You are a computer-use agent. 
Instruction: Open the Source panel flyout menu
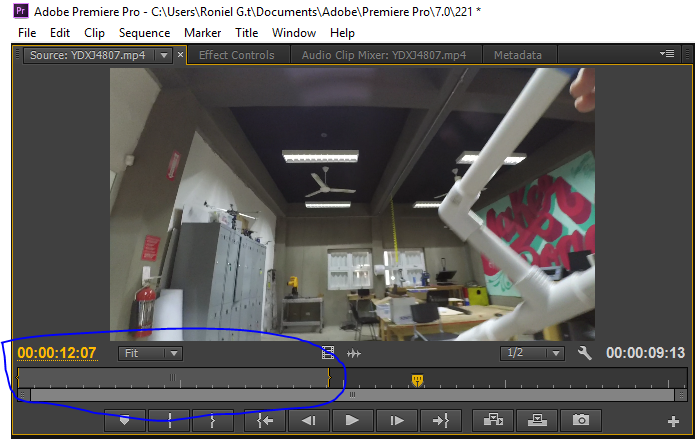click(667, 54)
